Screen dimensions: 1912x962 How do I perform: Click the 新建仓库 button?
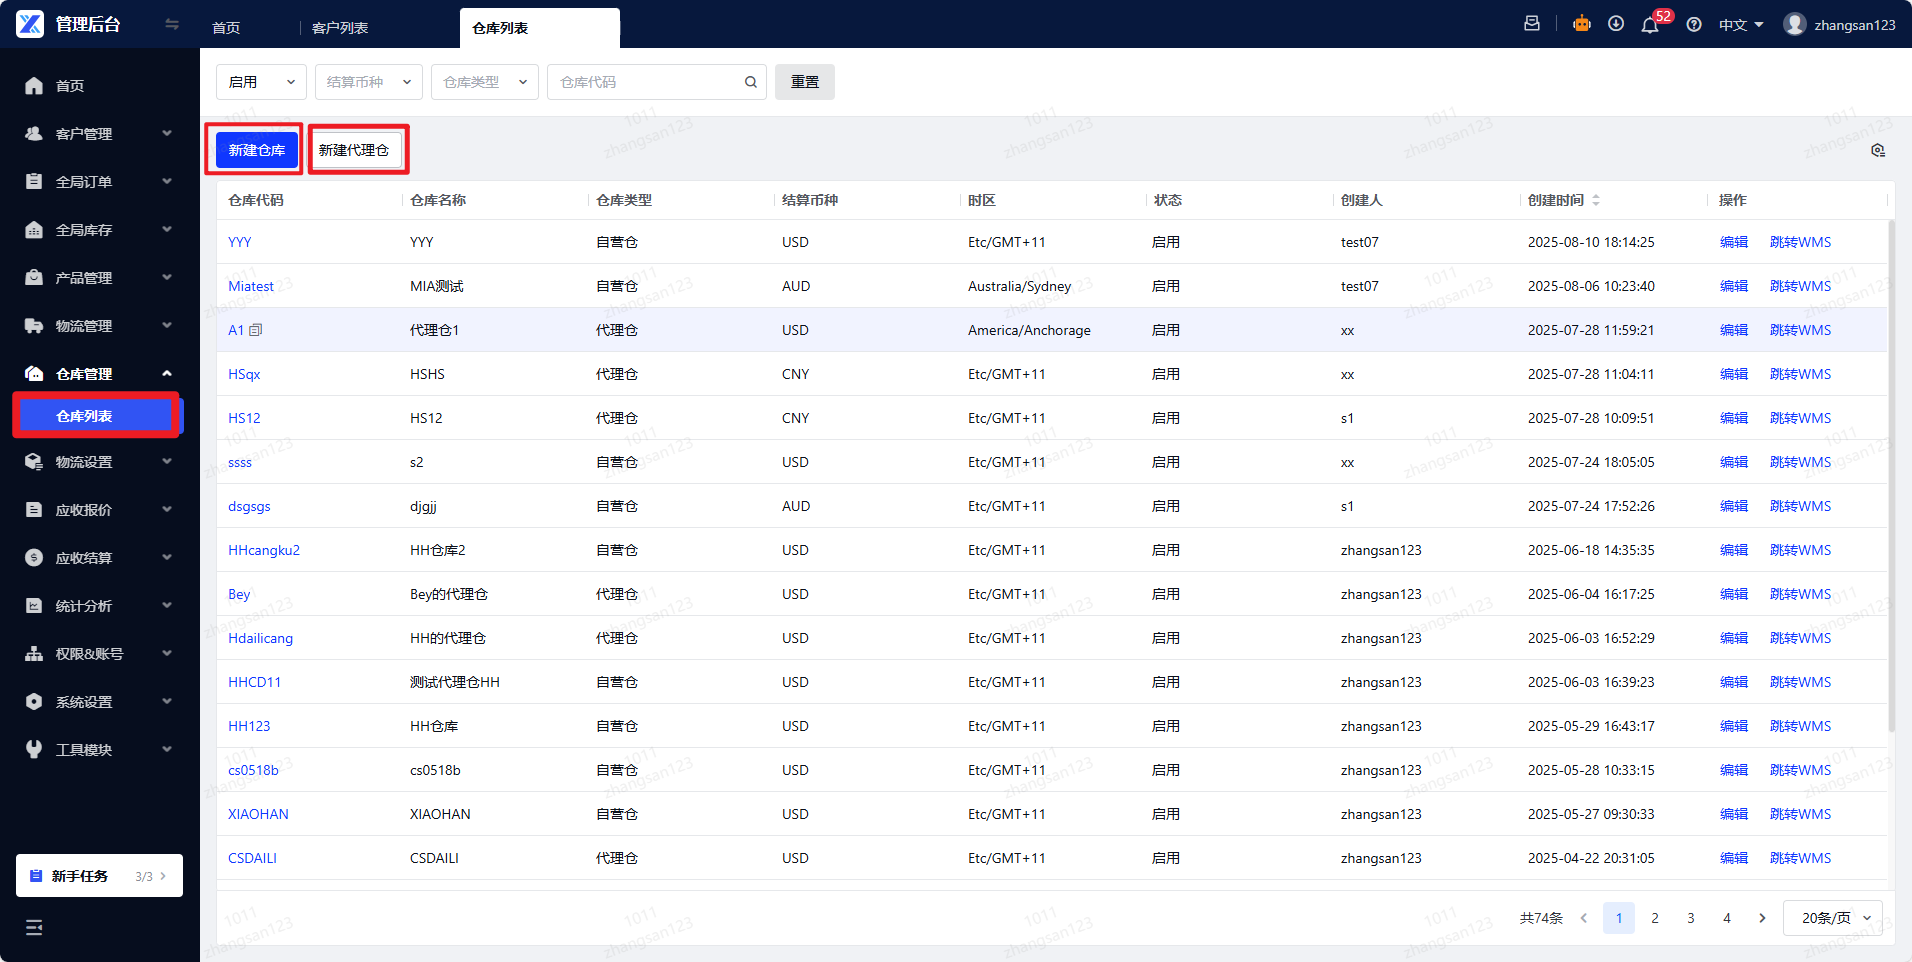point(257,150)
